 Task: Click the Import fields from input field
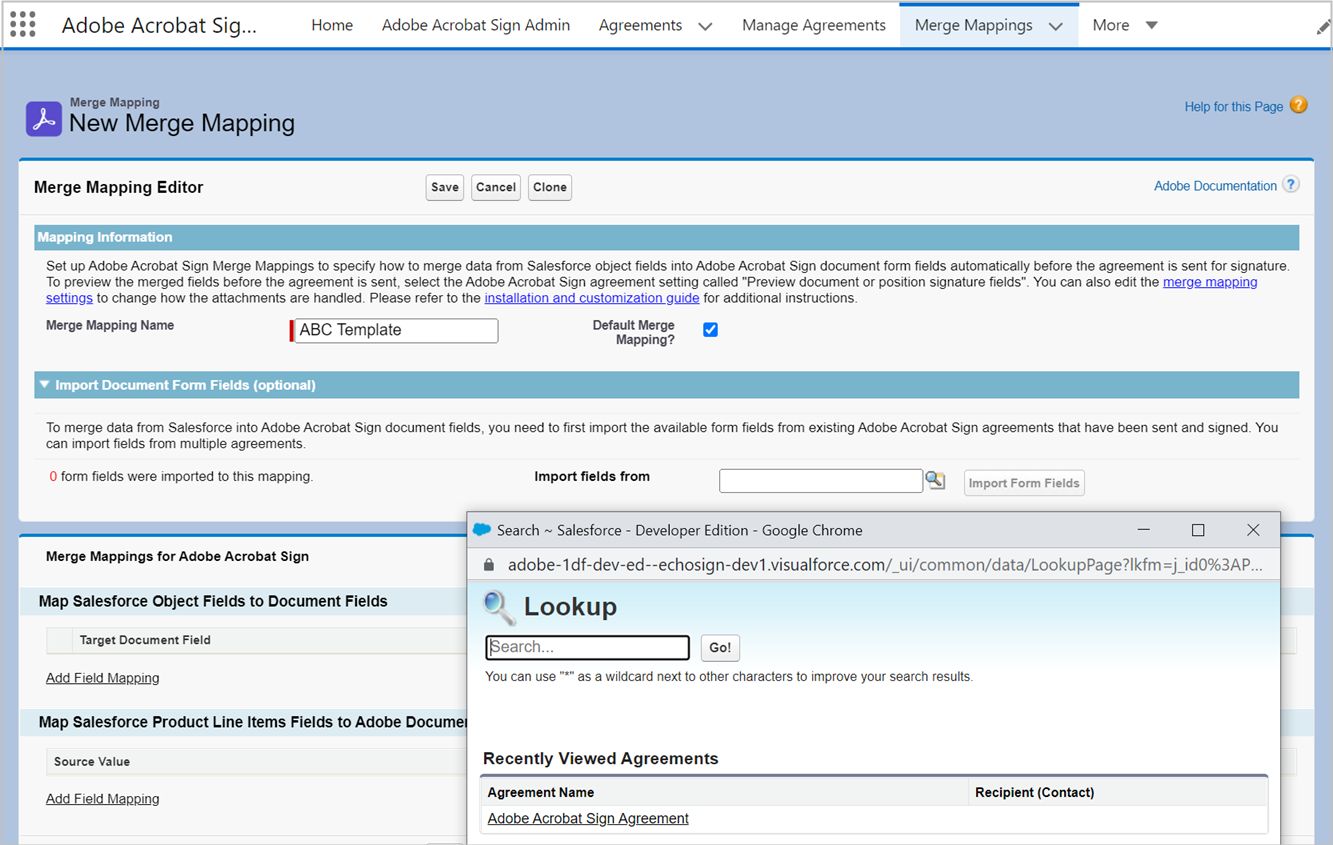coord(821,481)
